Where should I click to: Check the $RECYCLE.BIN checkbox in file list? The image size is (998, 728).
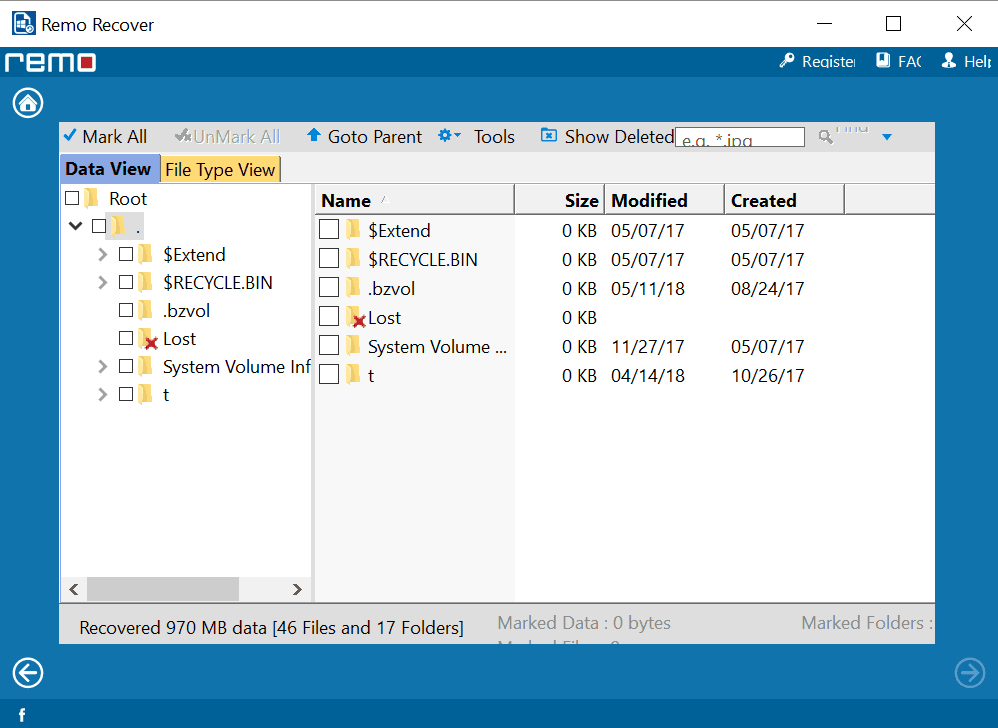tap(329, 258)
